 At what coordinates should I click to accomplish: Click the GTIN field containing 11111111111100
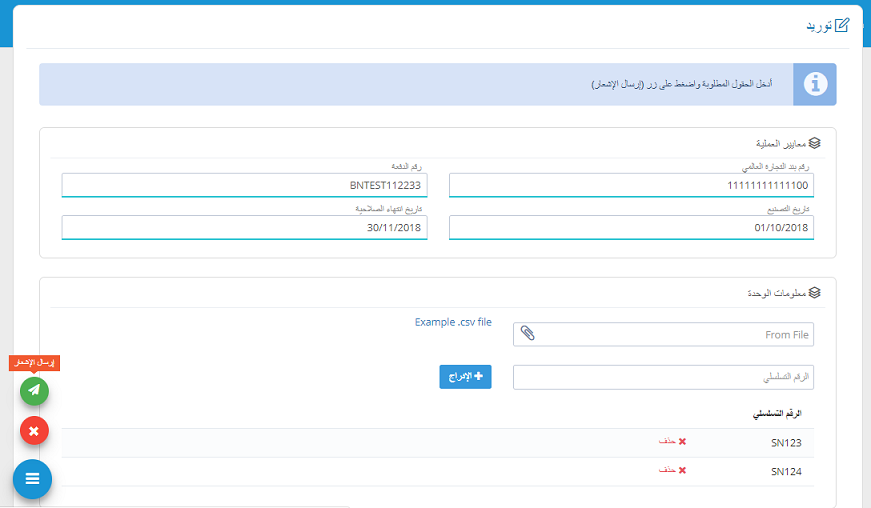click(x=631, y=185)
